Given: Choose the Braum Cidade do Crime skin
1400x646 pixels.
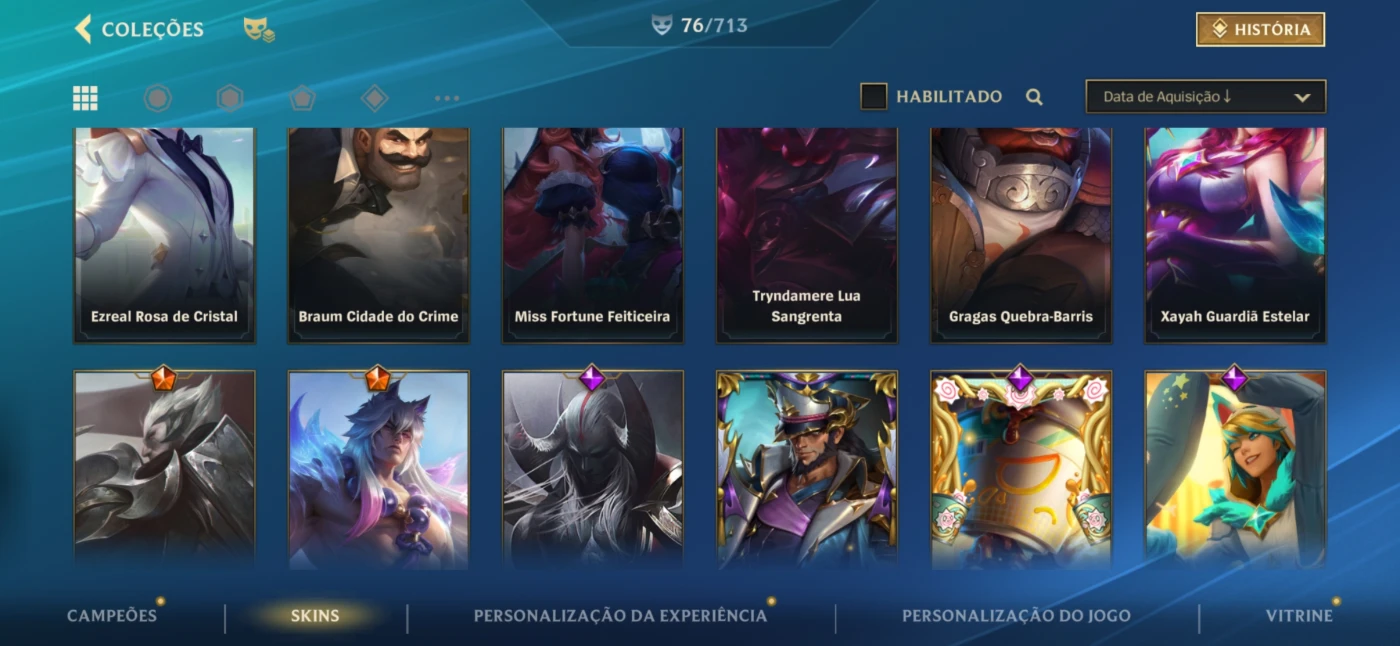Looking at the screenshot, I should coord(378,235).
